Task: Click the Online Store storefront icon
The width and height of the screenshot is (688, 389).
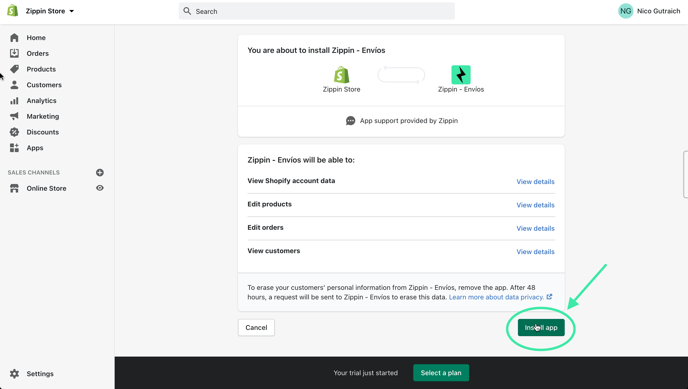Action: (14, 188)
